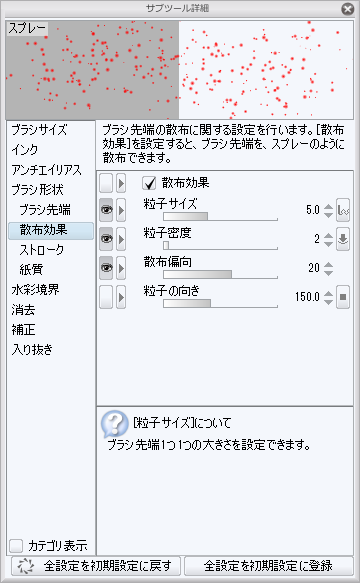Enable the カテゴリ表示 checkbox

tap(16, 546)
